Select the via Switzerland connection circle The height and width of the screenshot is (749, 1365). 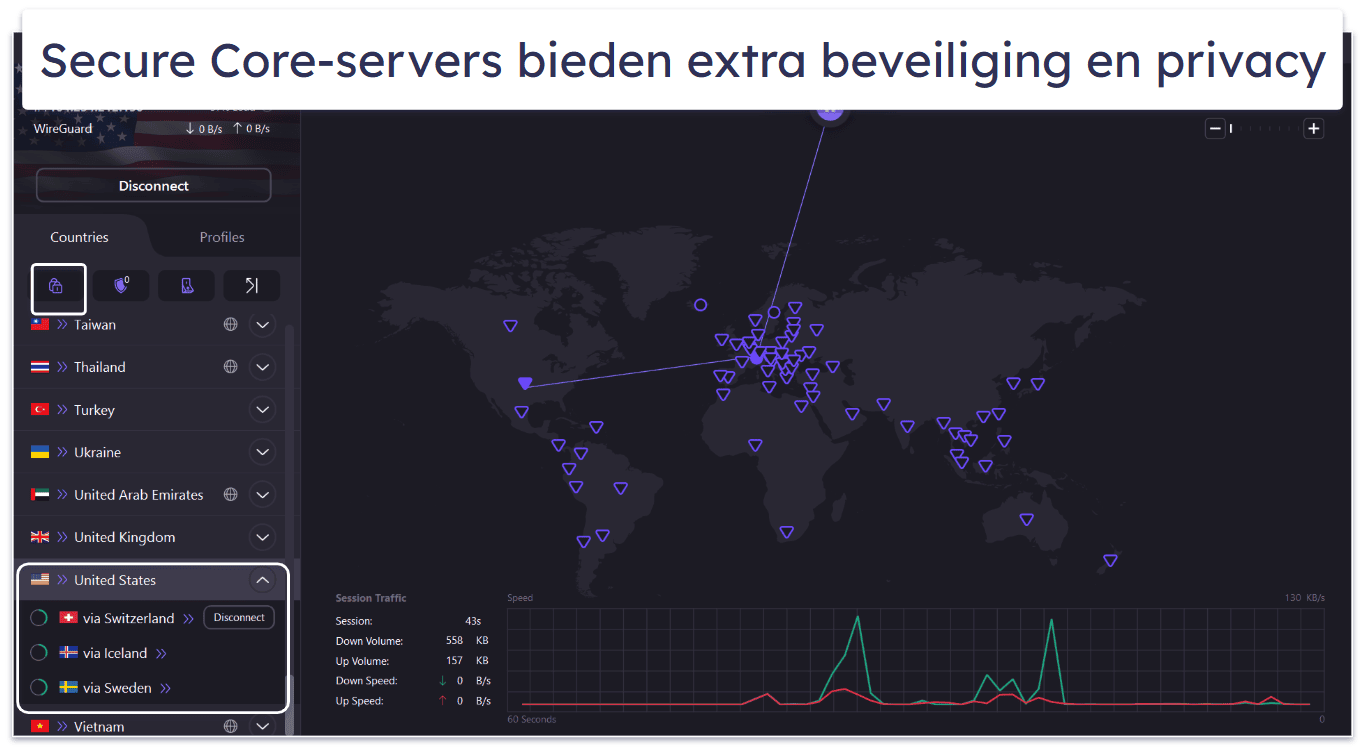(39, 618)
